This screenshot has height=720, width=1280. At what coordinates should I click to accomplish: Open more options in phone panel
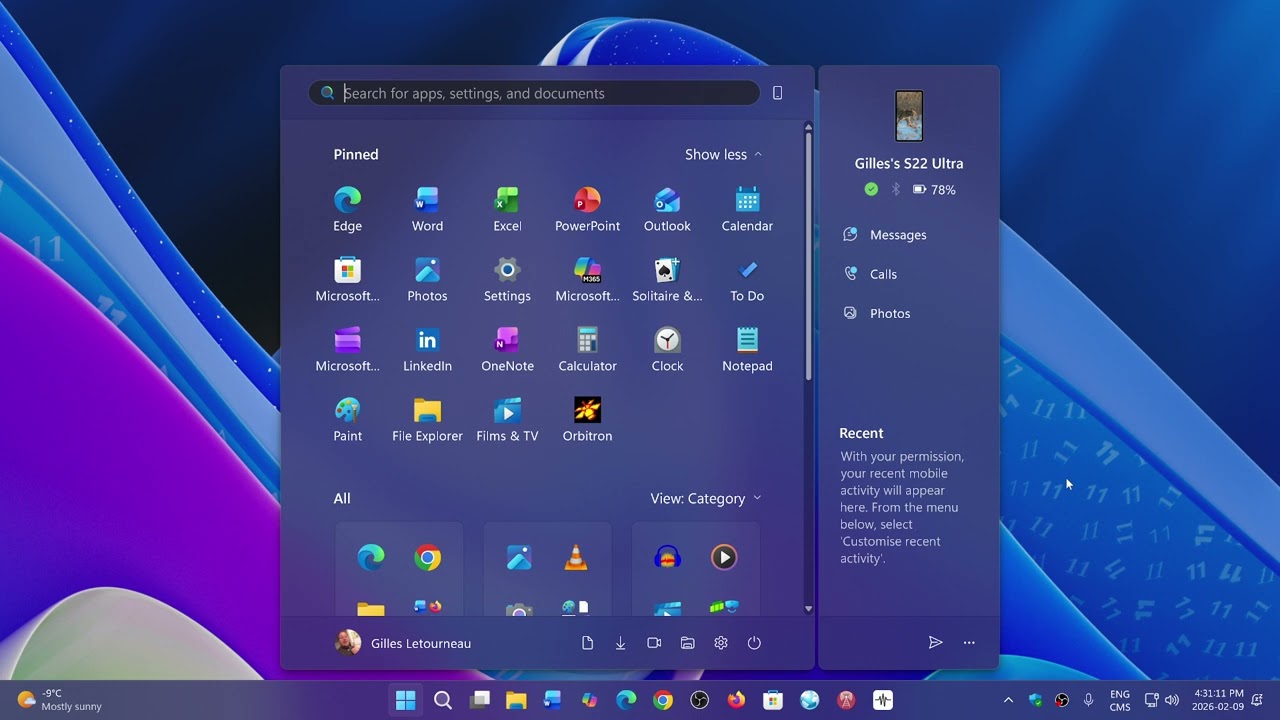[x=969, y=643]
